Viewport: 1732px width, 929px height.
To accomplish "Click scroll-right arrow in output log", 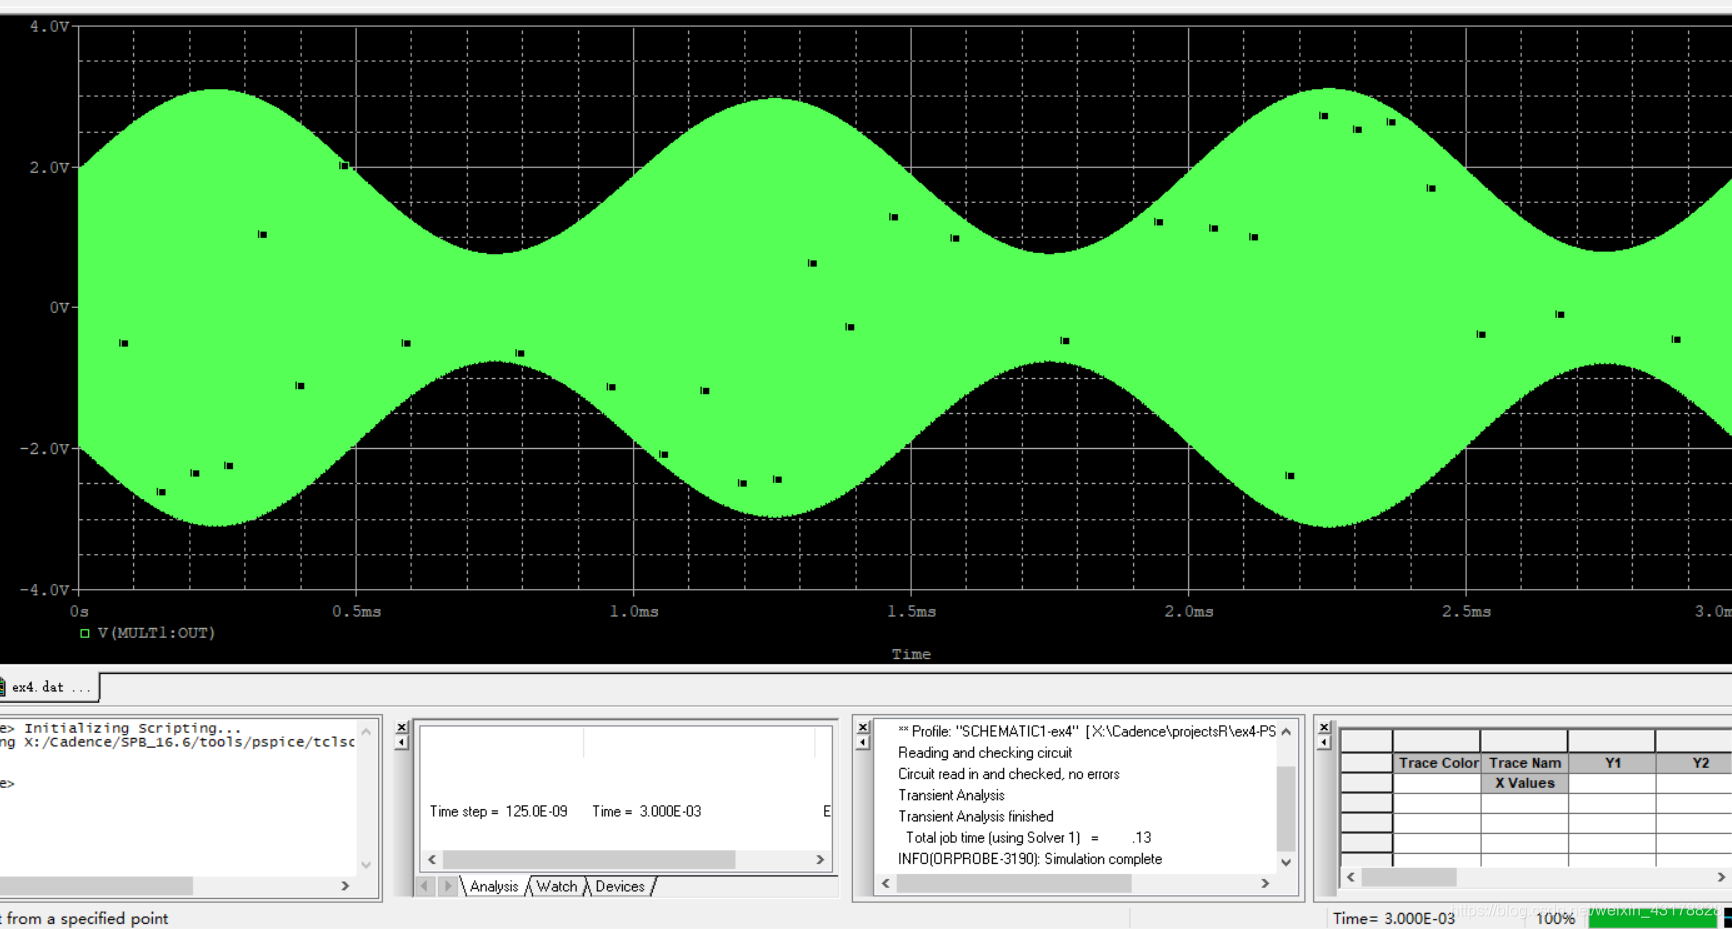I will tap(1265, 883).
